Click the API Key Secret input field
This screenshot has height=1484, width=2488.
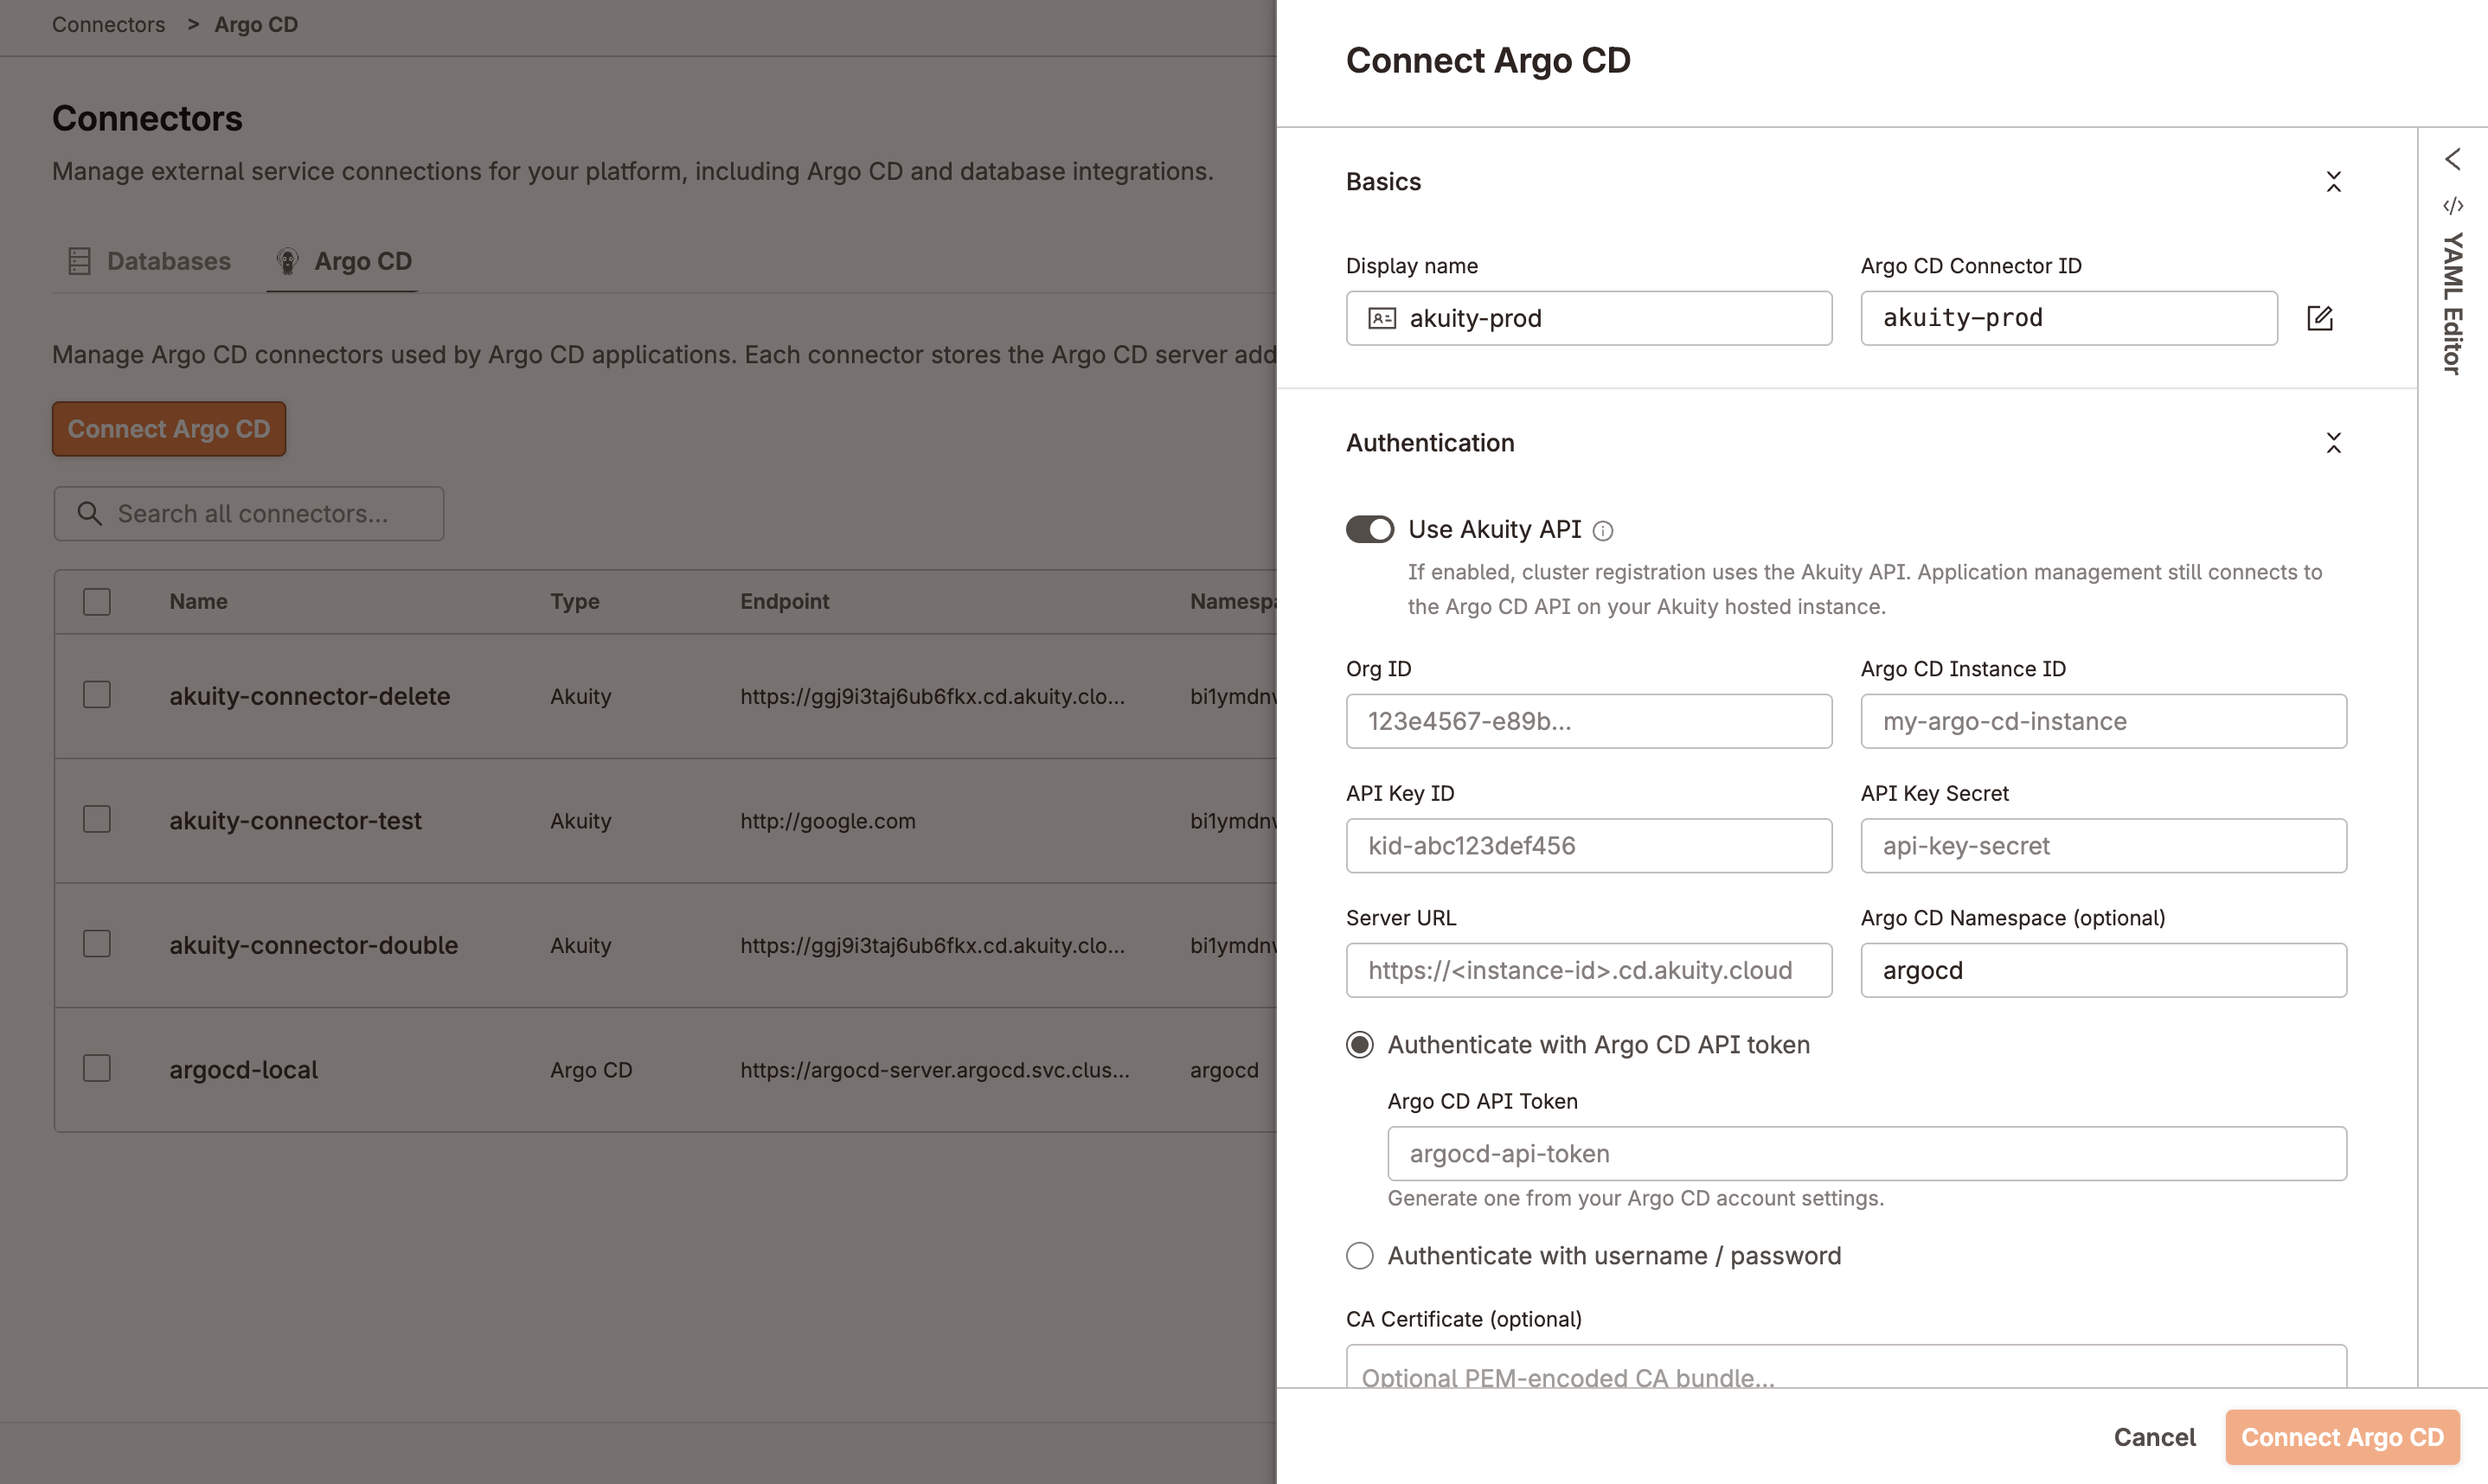[2103, 846]
